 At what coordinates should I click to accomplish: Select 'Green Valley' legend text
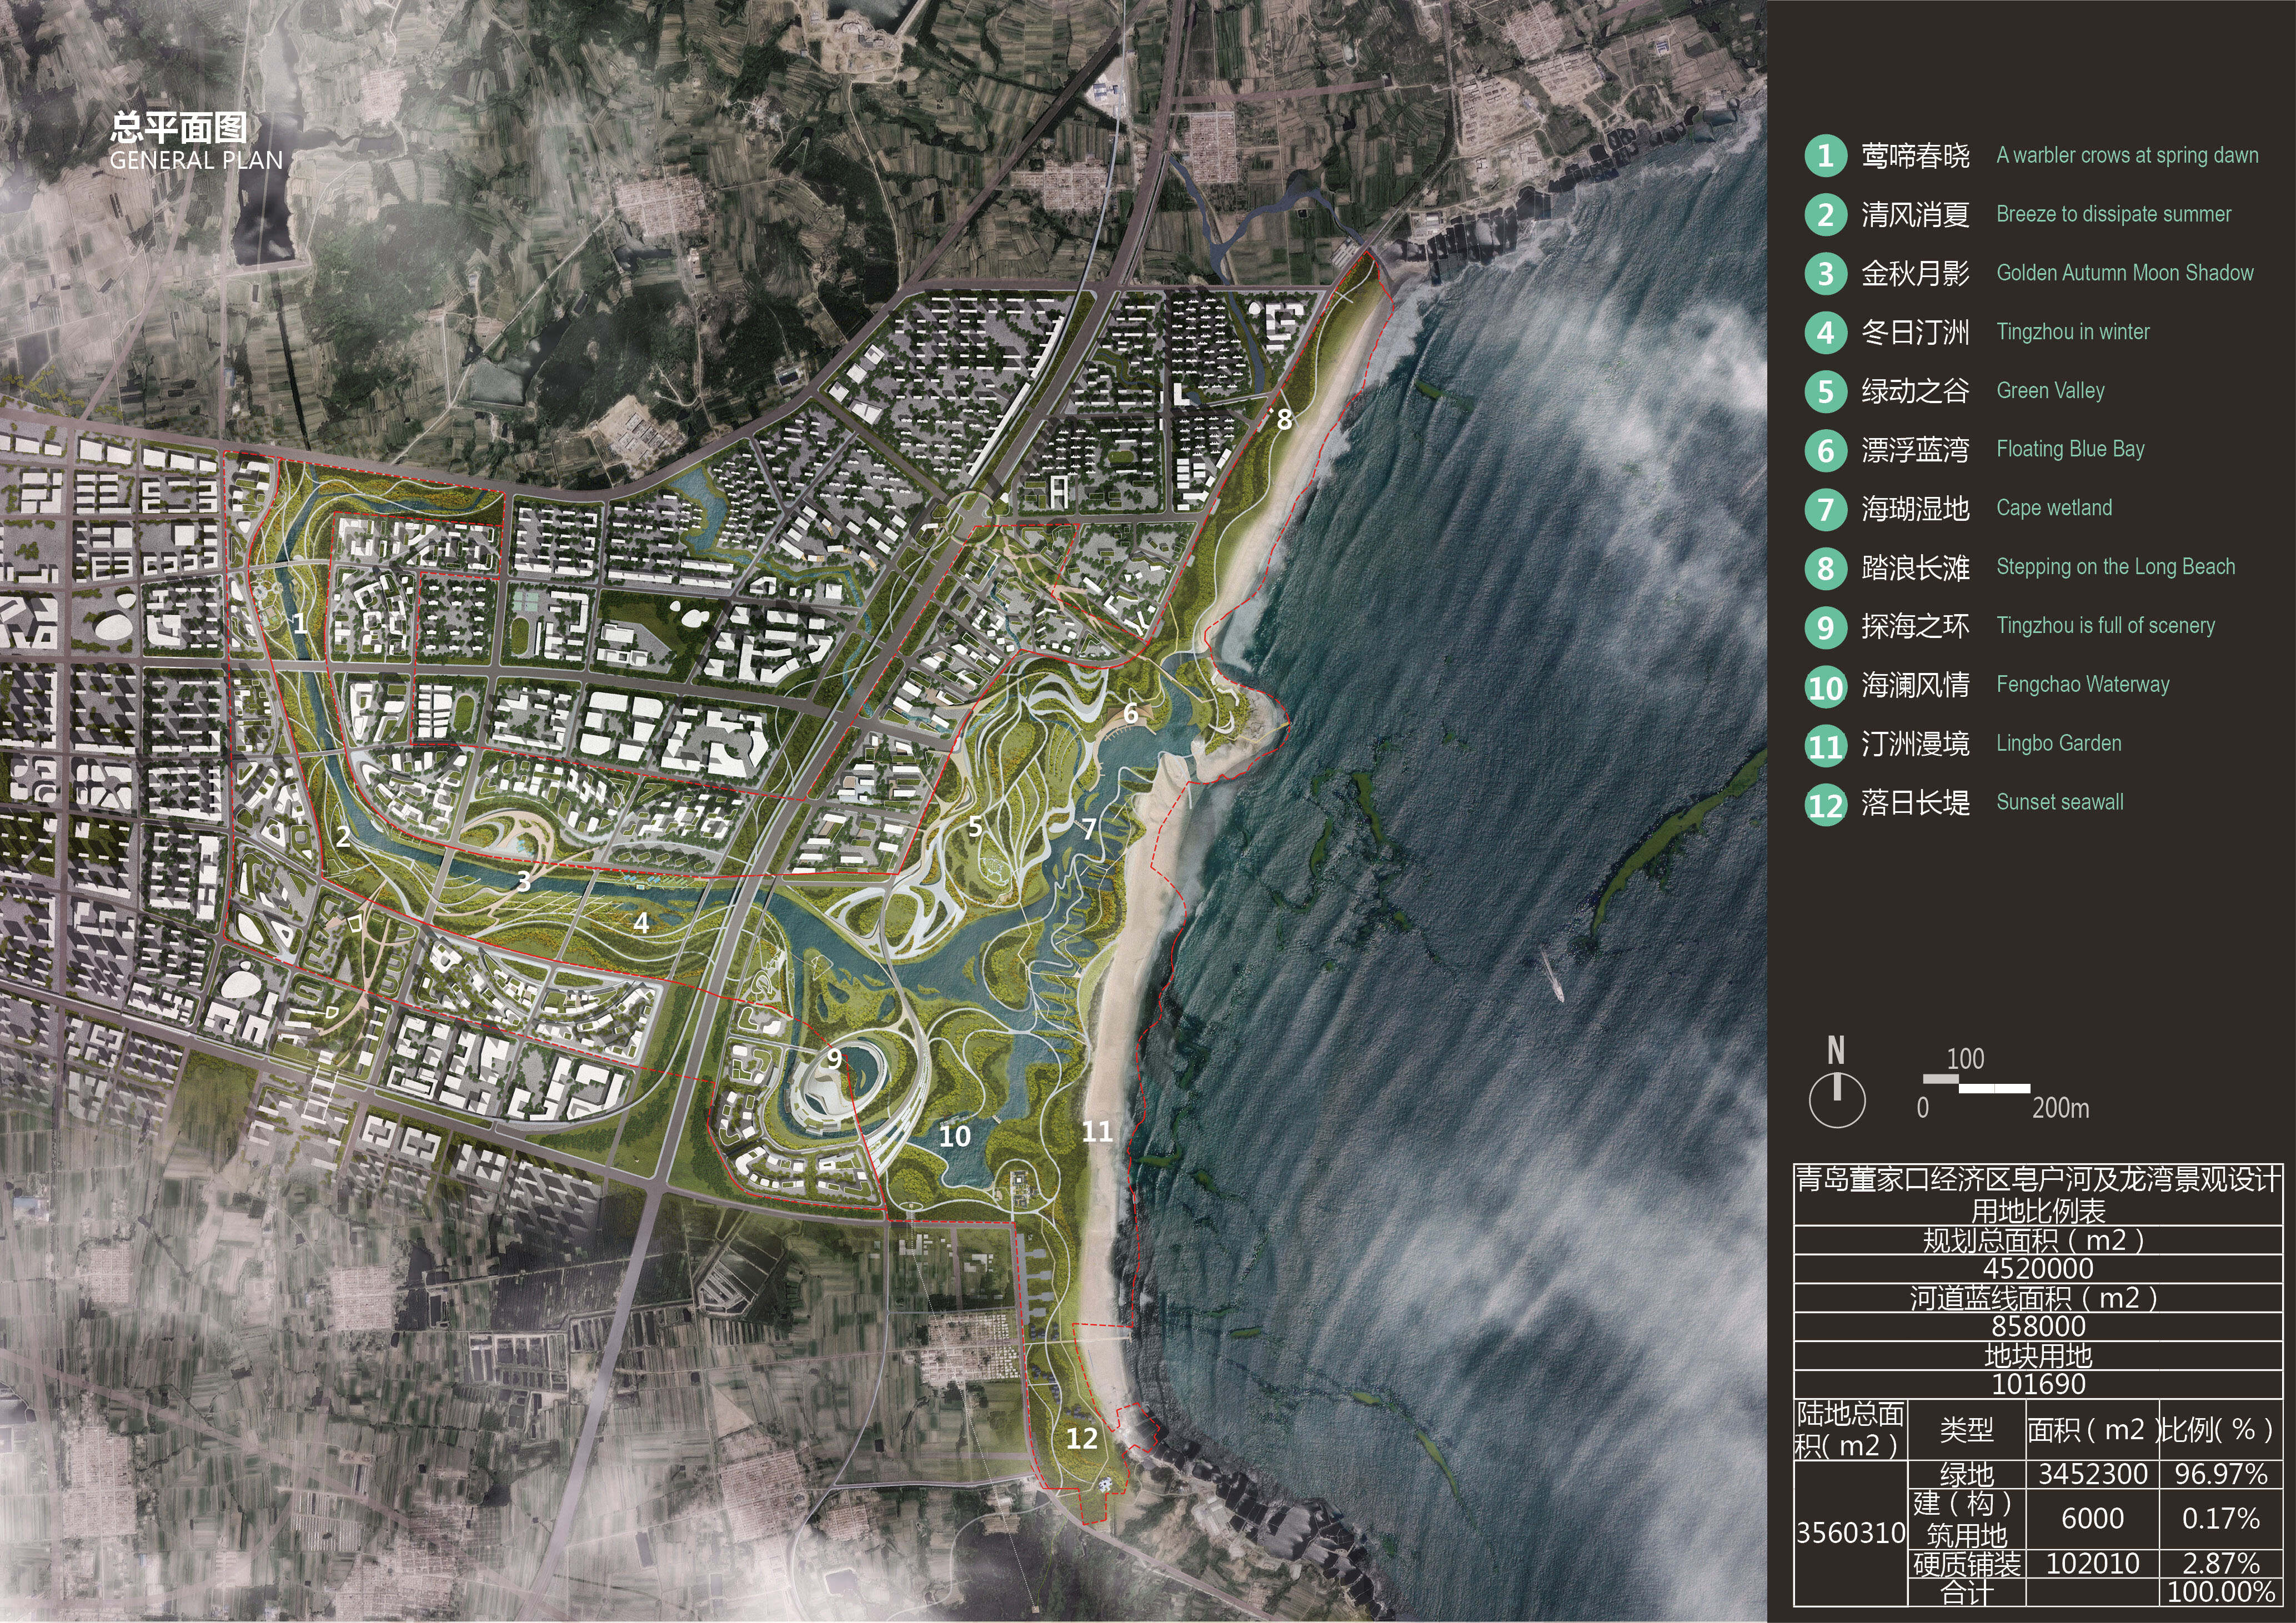(2050, 391)
